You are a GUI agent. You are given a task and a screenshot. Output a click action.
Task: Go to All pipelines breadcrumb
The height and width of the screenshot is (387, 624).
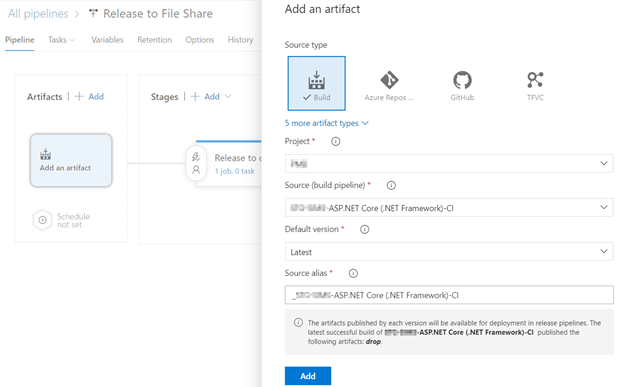point(38,14)
